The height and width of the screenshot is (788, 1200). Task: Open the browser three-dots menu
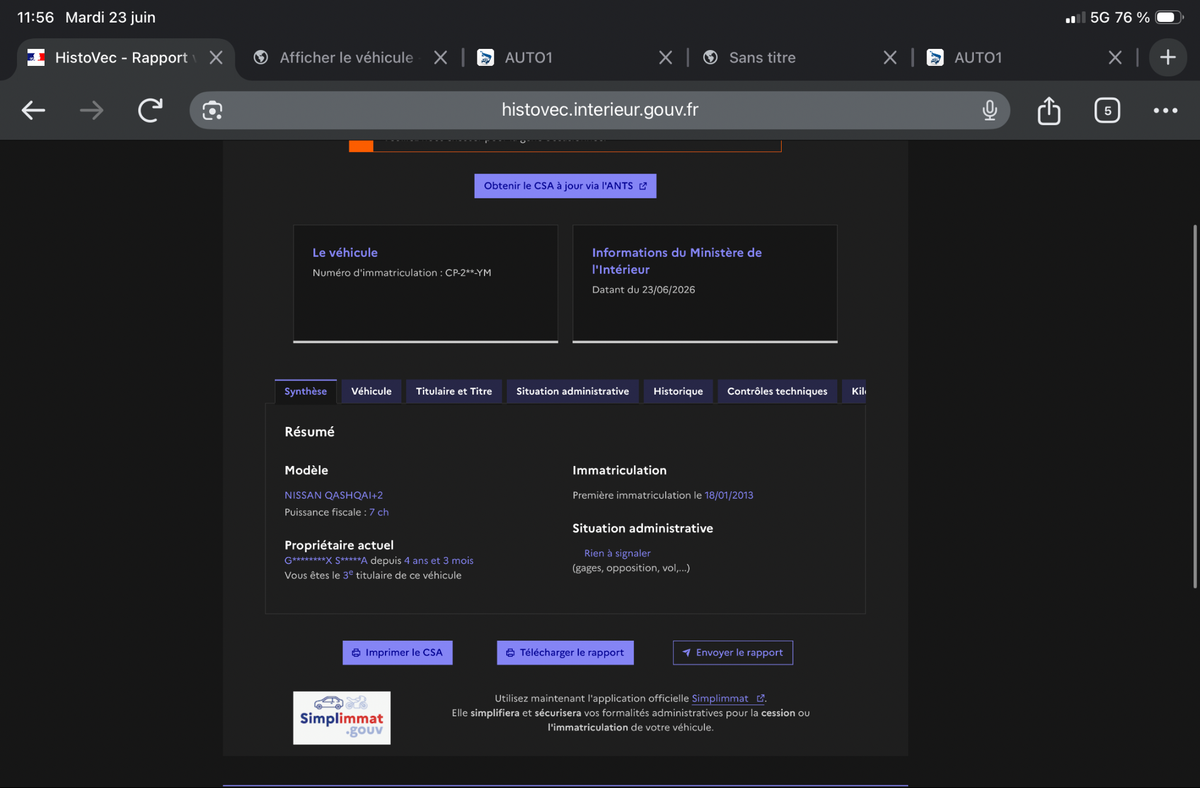coord(1165,111)
